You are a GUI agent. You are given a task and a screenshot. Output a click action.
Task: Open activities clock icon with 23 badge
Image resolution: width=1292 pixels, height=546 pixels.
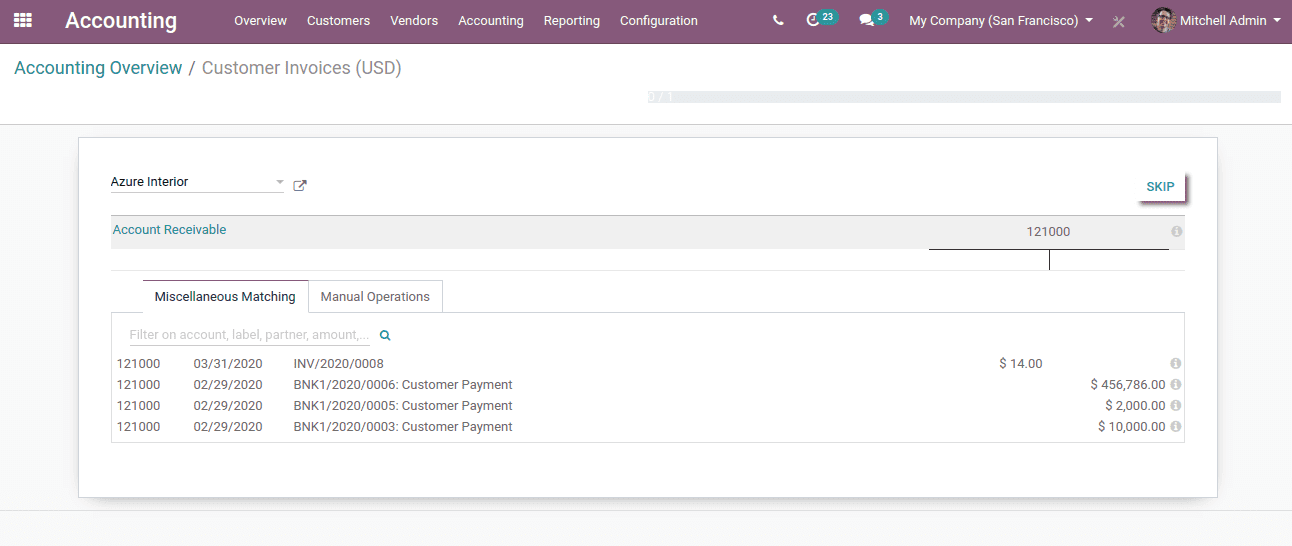click(x=820, y=19)
